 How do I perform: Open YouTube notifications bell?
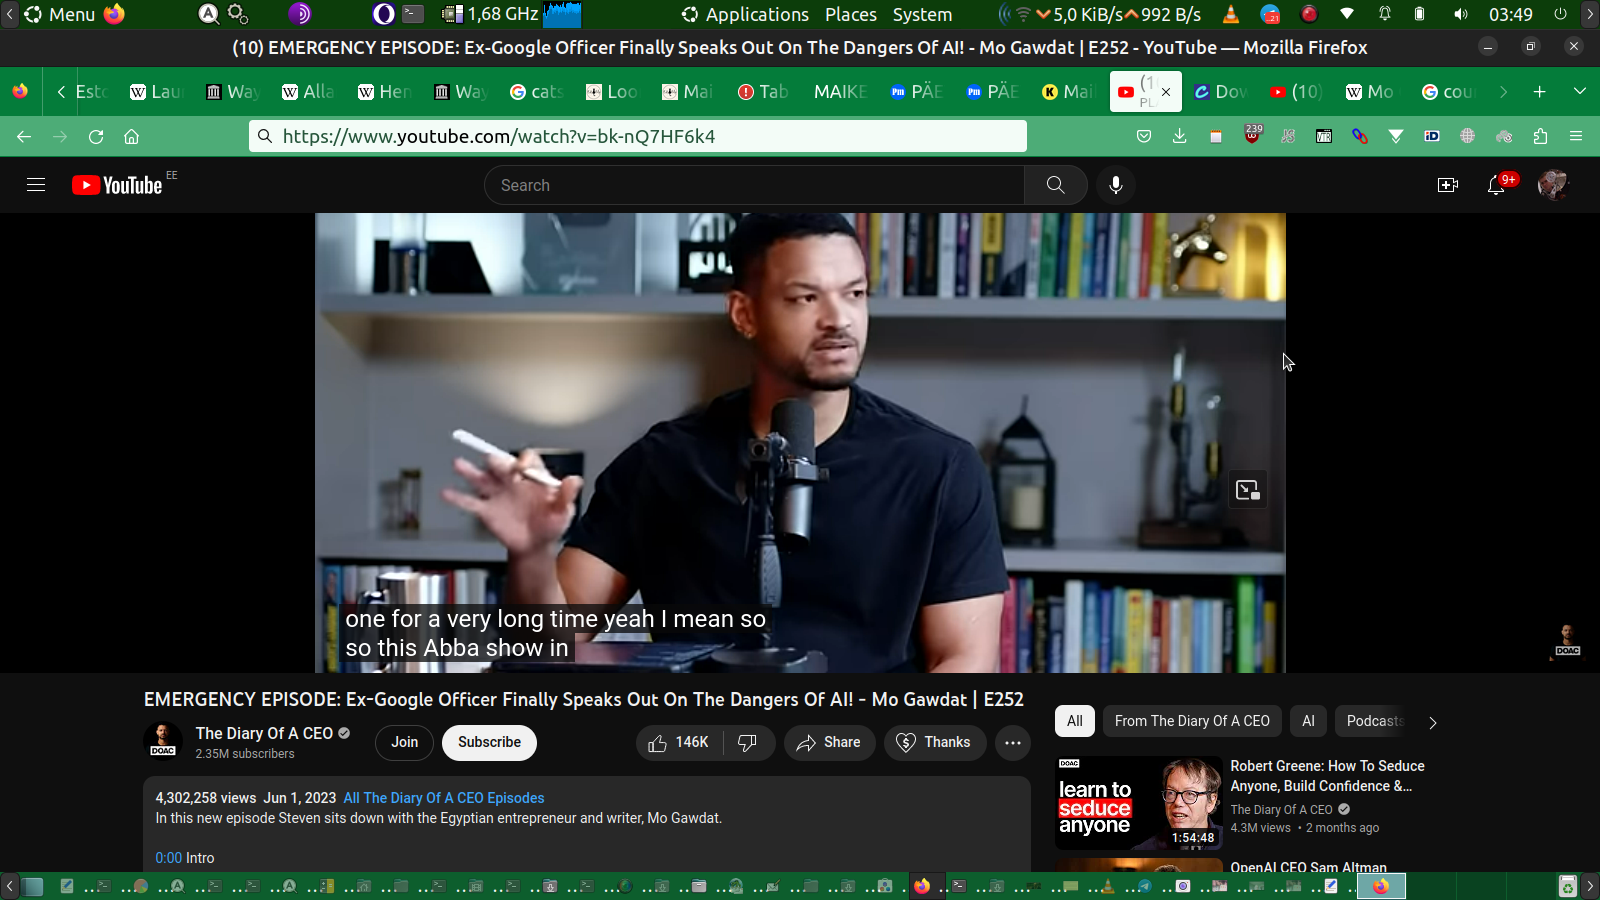point(1496,185)
